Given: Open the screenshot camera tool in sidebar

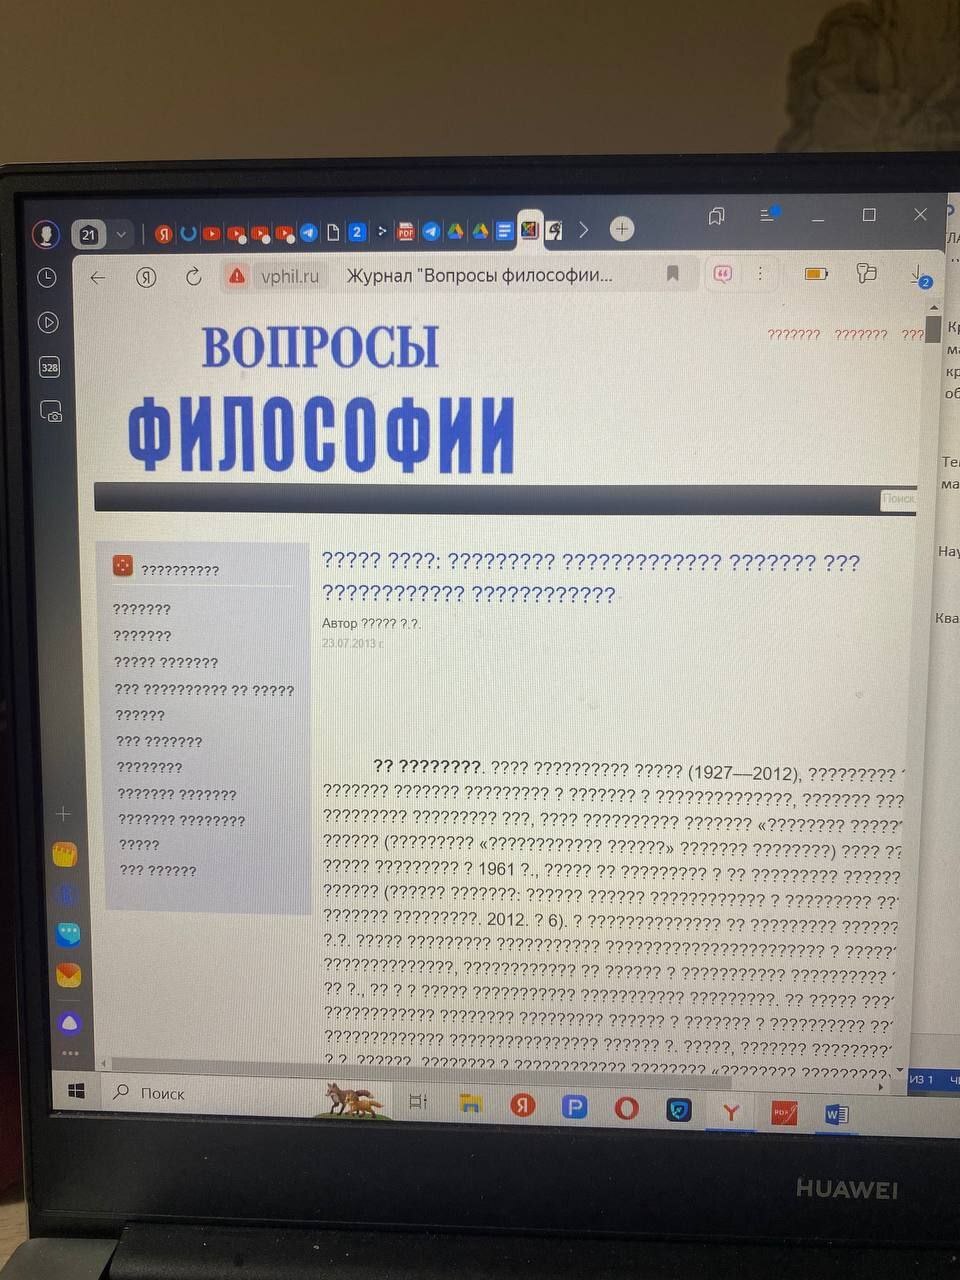Looking at the screenshot, I should pyautogui.click(x=50, y=411).
